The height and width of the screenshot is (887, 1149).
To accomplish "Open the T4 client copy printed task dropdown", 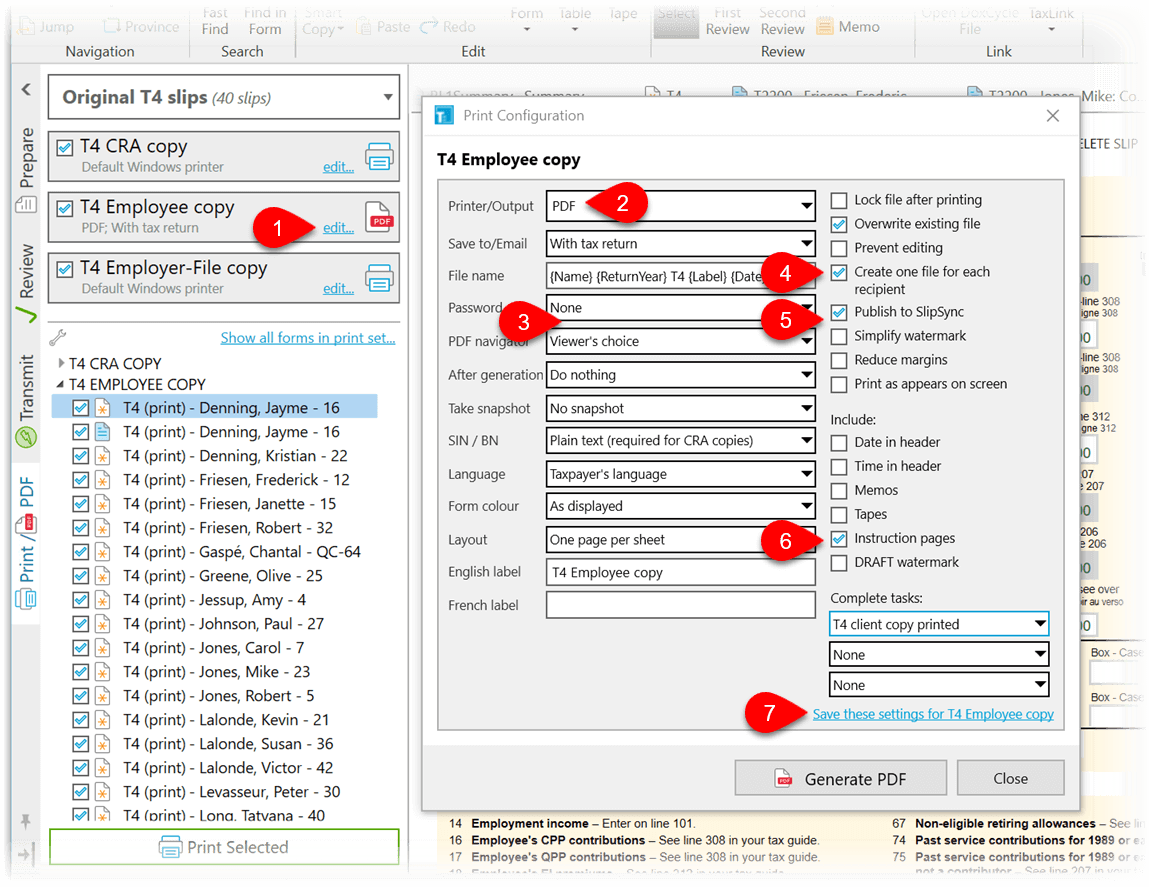I will tap(939, 624).
